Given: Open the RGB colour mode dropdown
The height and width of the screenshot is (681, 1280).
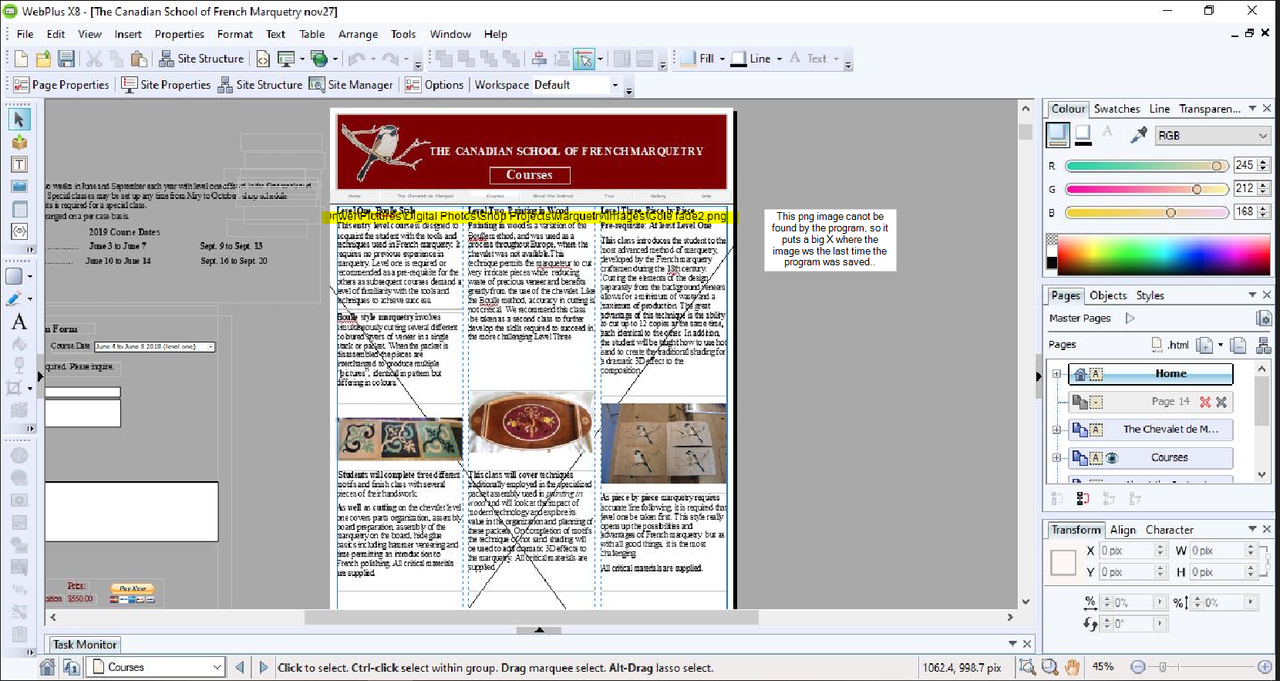Looking at the screenshot, I should pyautogui.click(x=1212, y=135).
